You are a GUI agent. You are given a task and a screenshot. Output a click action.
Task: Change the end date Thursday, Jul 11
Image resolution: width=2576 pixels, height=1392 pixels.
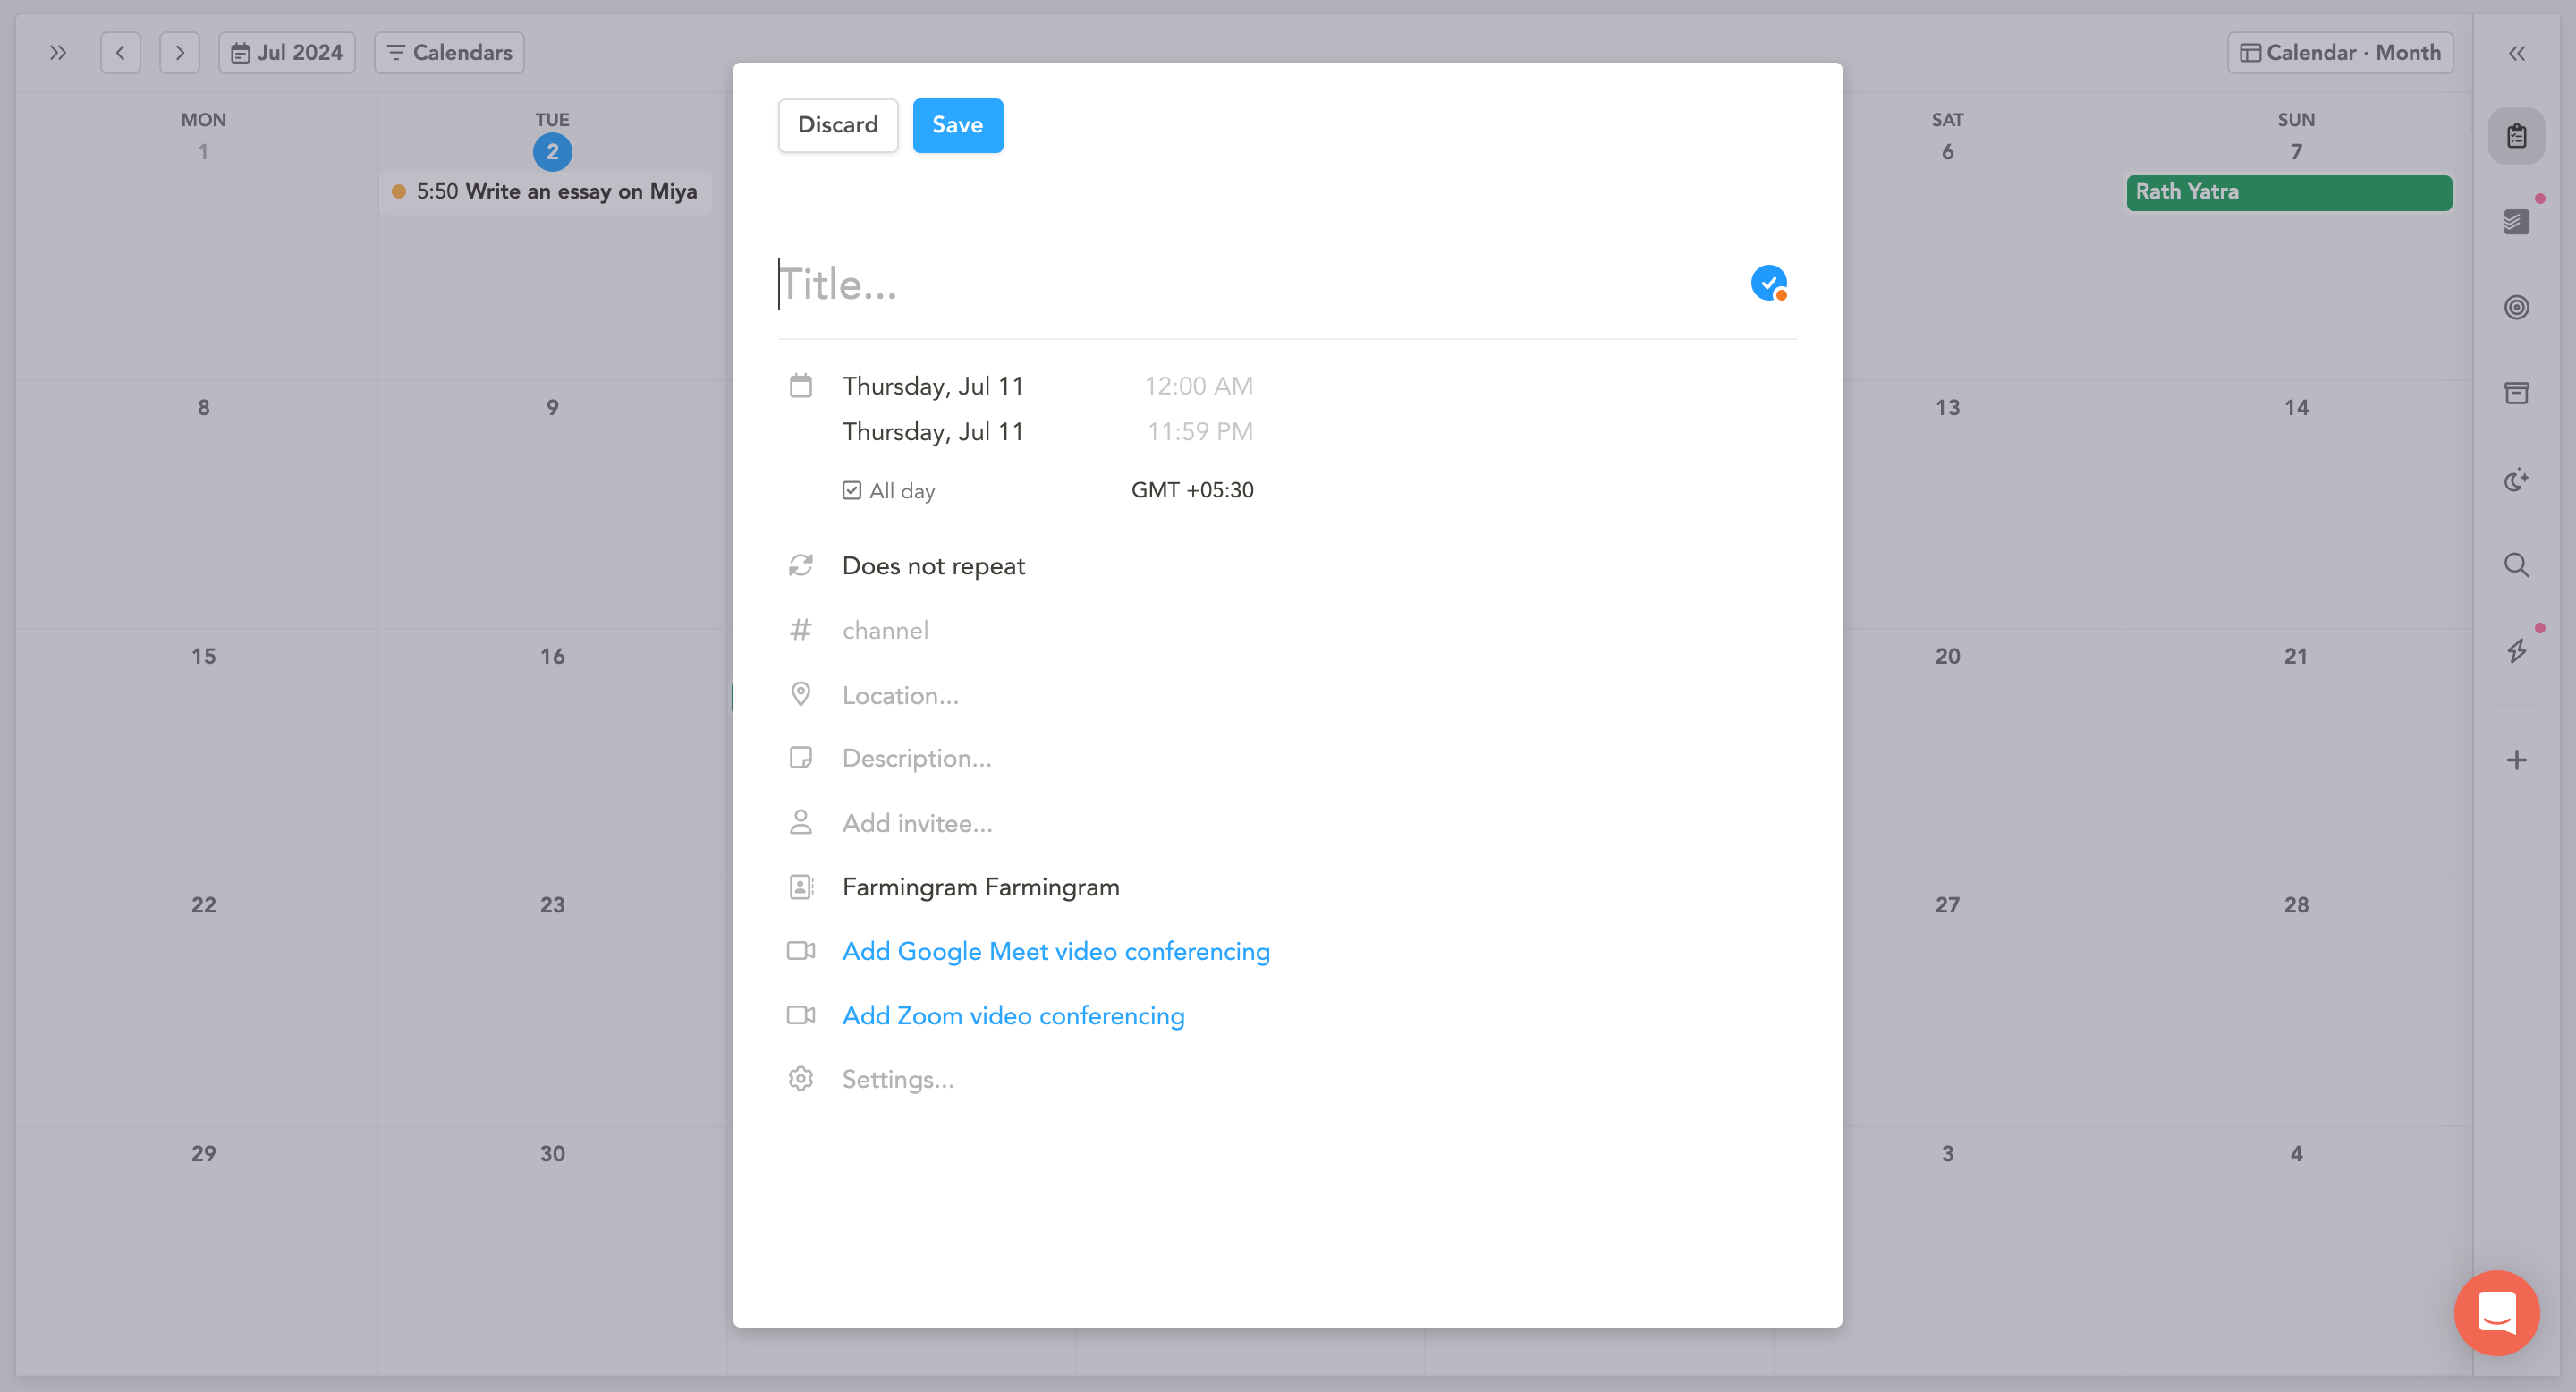click(933, 432)
